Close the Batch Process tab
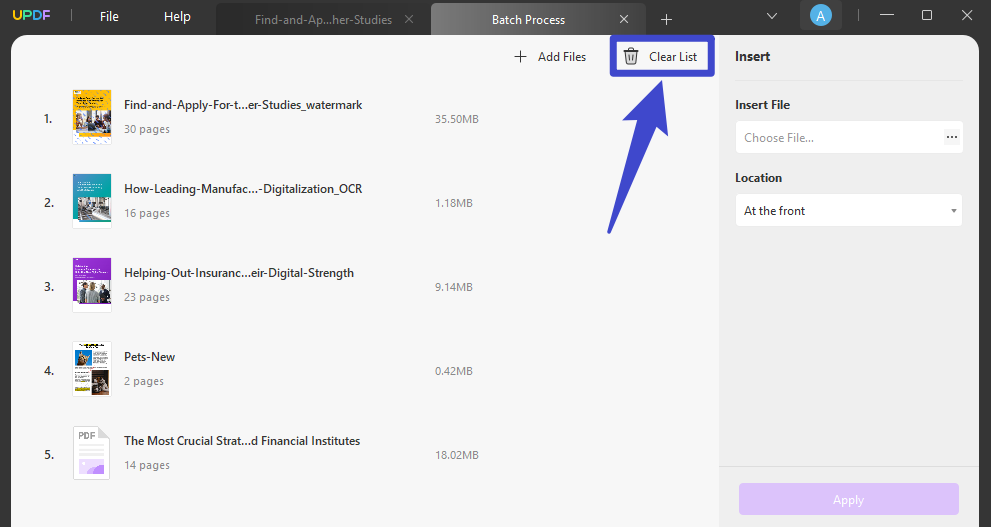Image resolution: width=991 pixels, height=527 pixels. click(x=624, y=19)
